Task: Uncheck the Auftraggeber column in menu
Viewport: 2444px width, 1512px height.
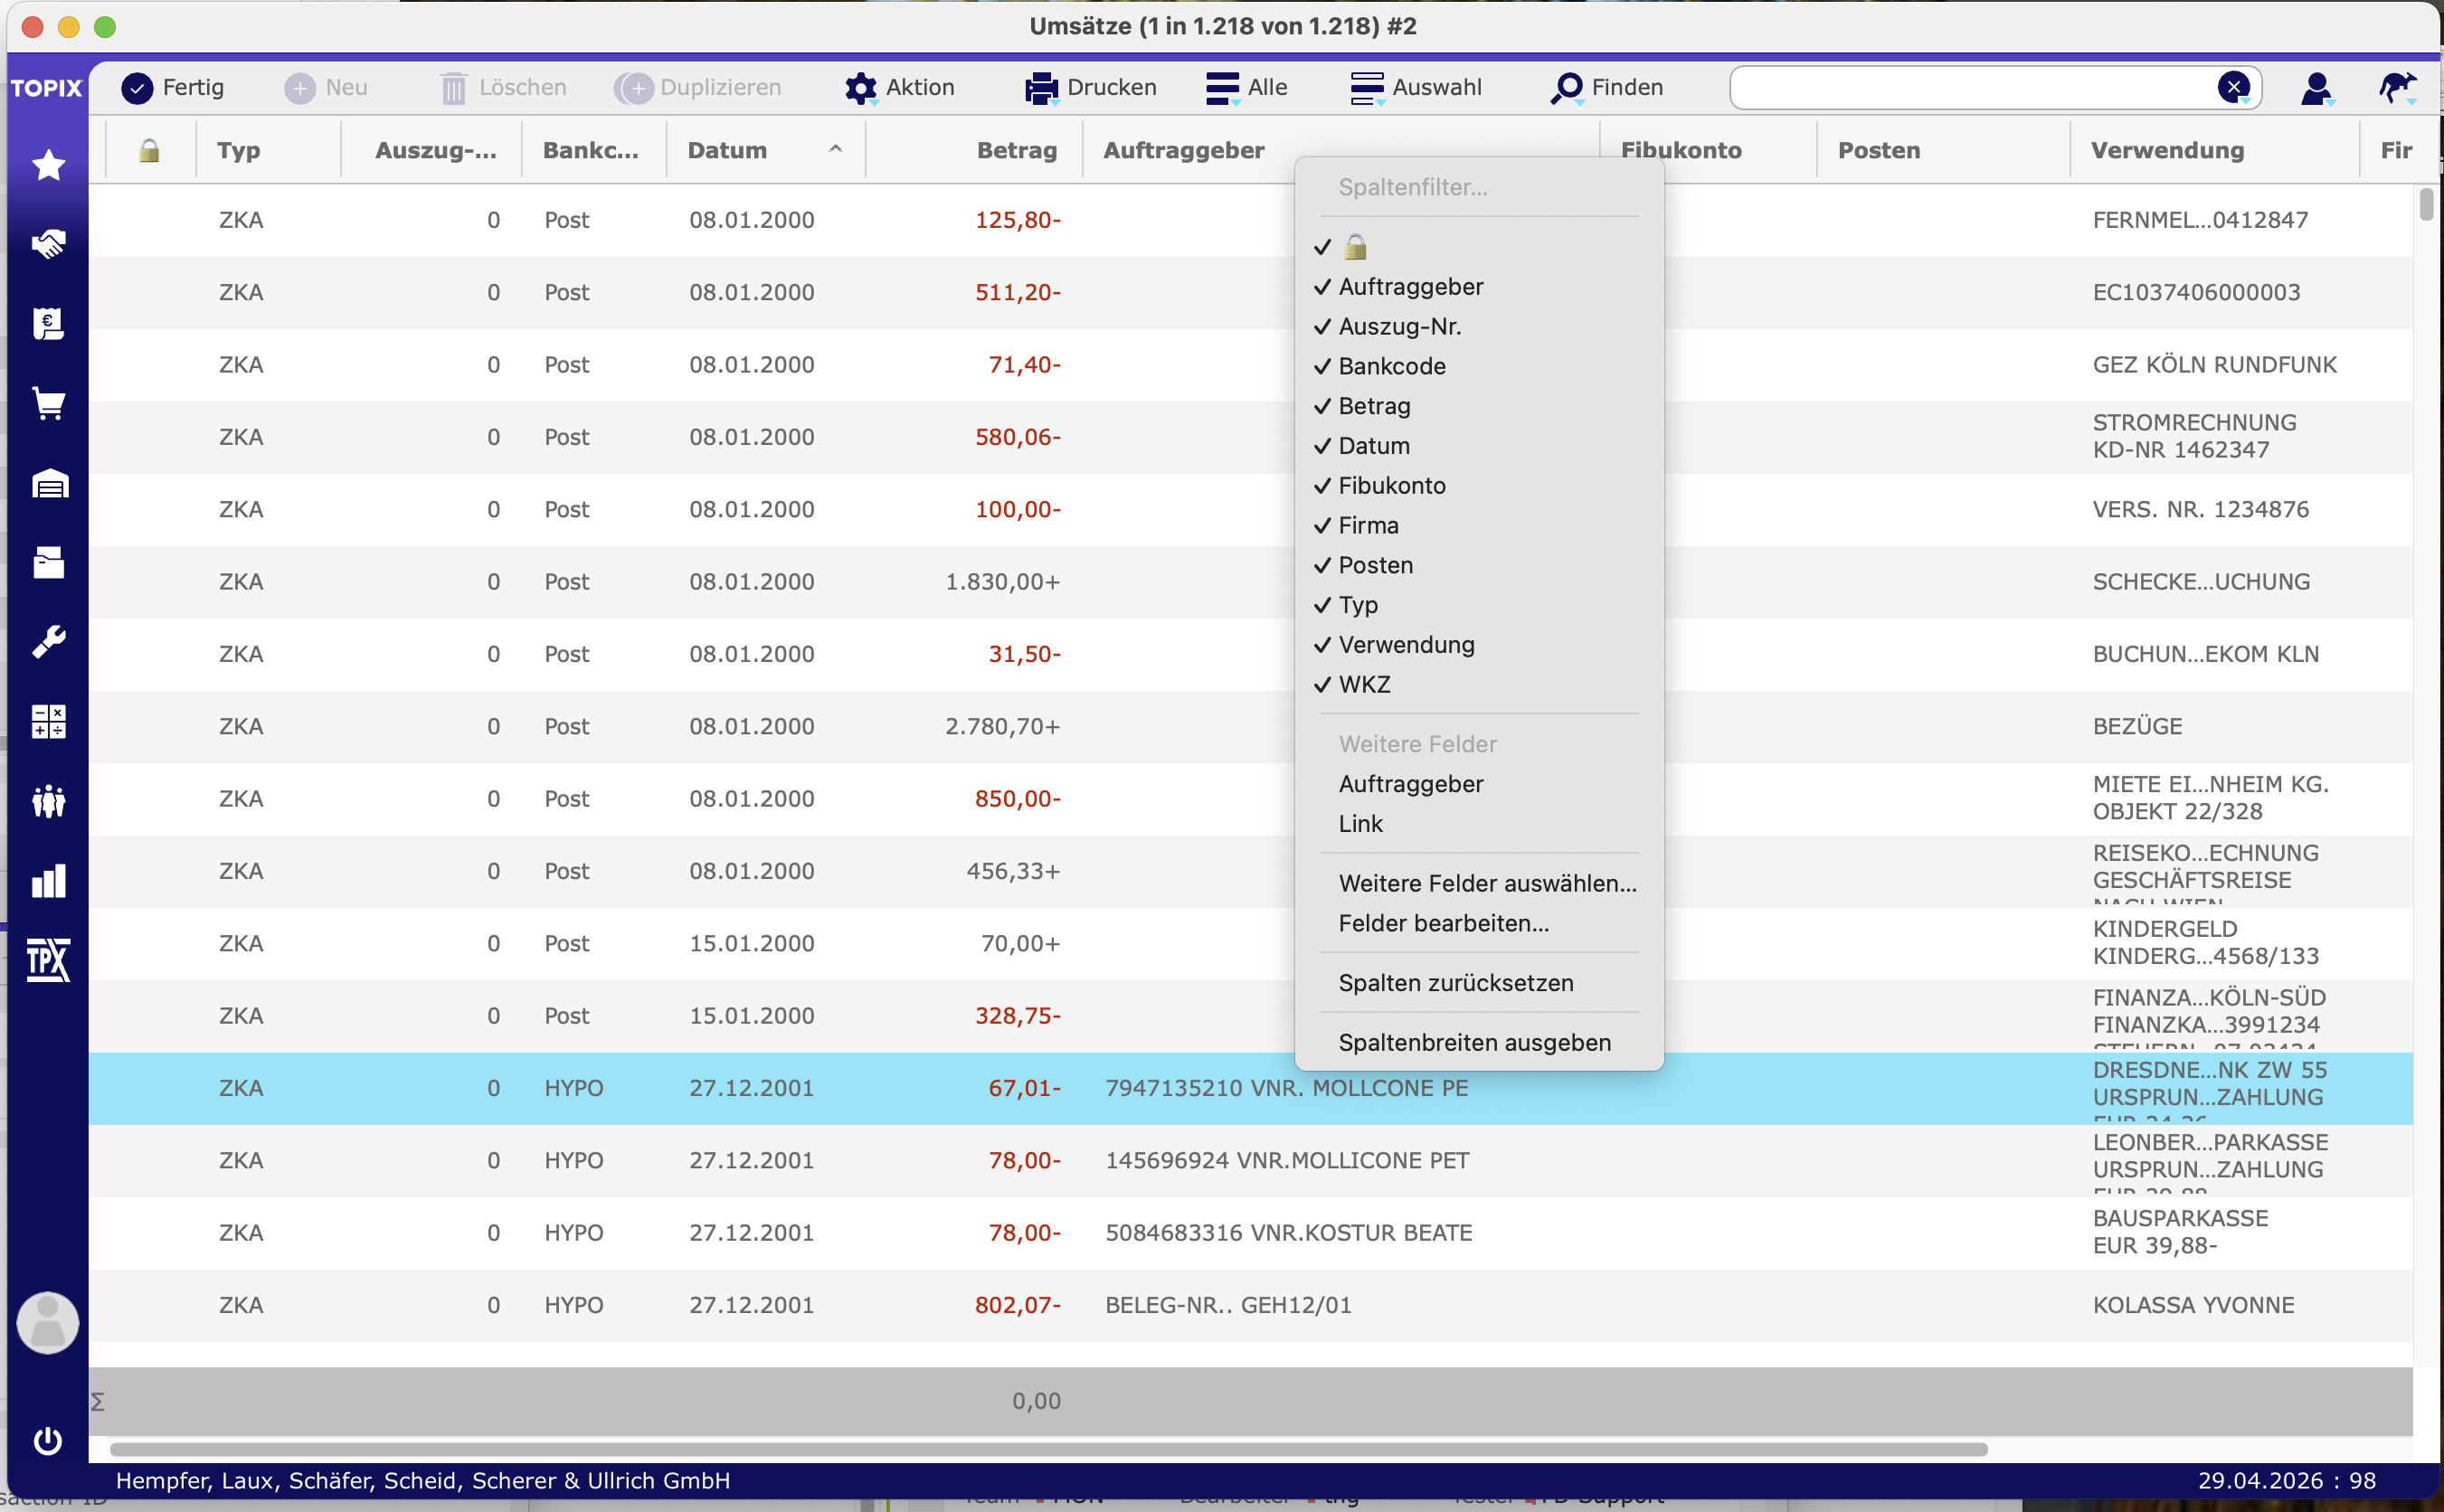Action: point(1410,287)
